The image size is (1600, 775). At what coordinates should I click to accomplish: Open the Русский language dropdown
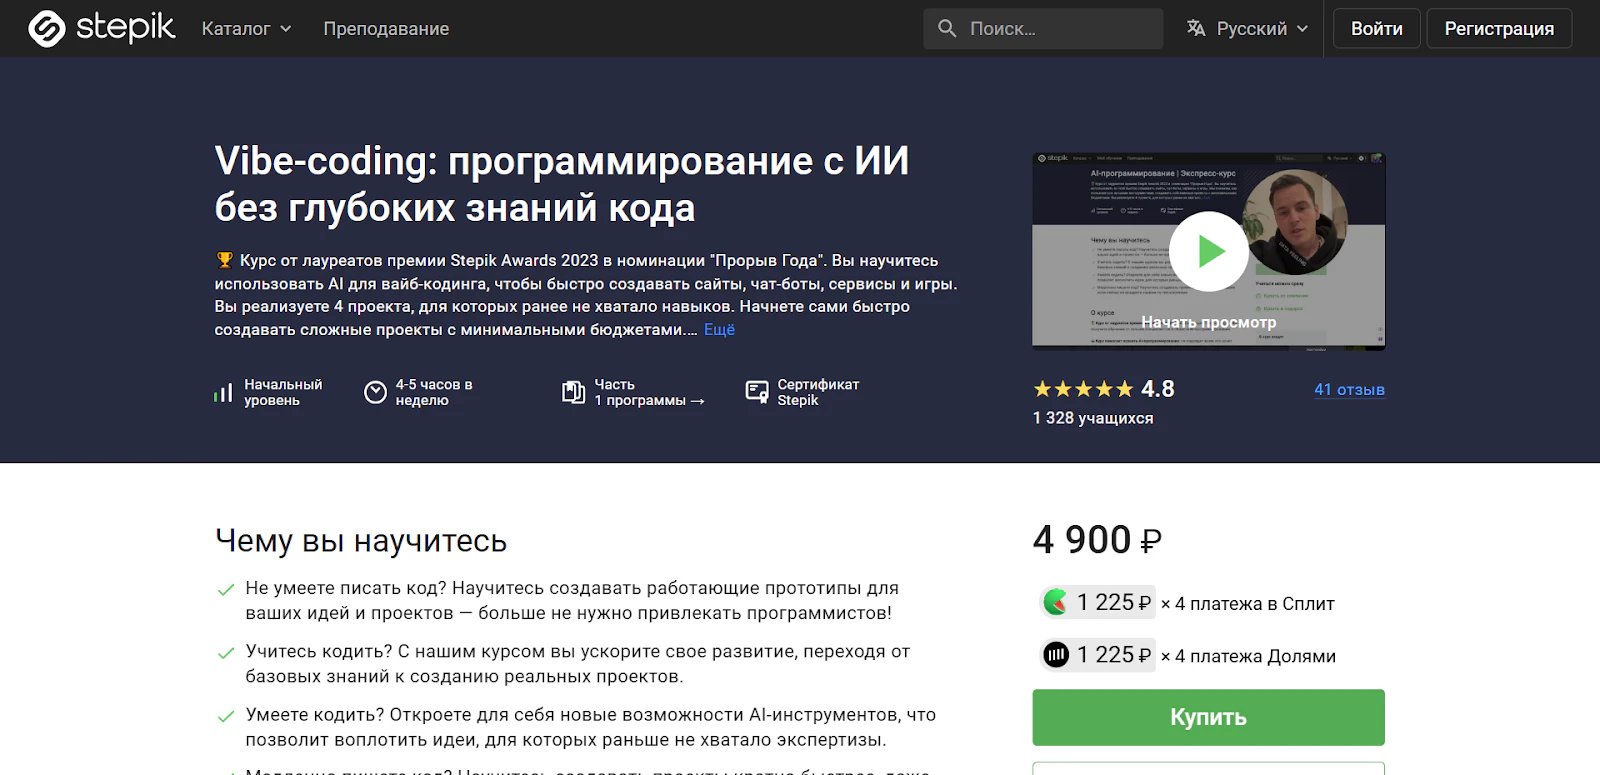click(1247, 29)
